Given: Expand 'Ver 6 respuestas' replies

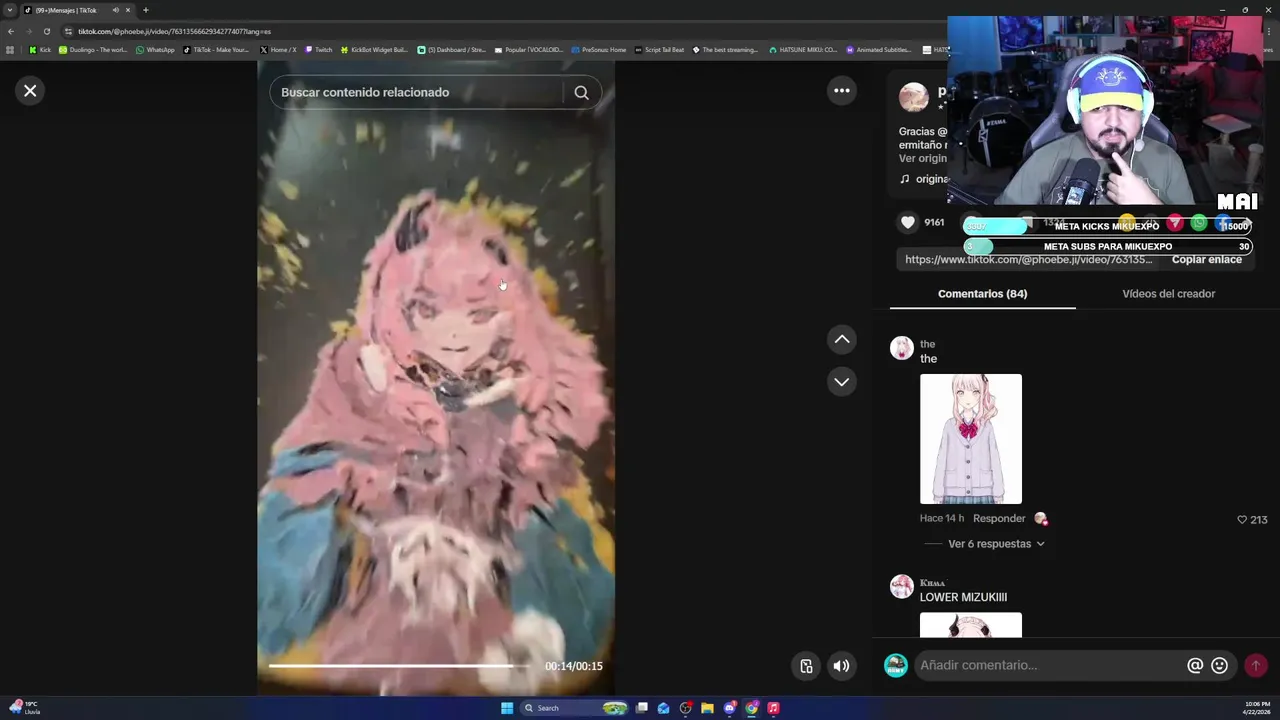Looking at the screenshot, I should [996, 544].
